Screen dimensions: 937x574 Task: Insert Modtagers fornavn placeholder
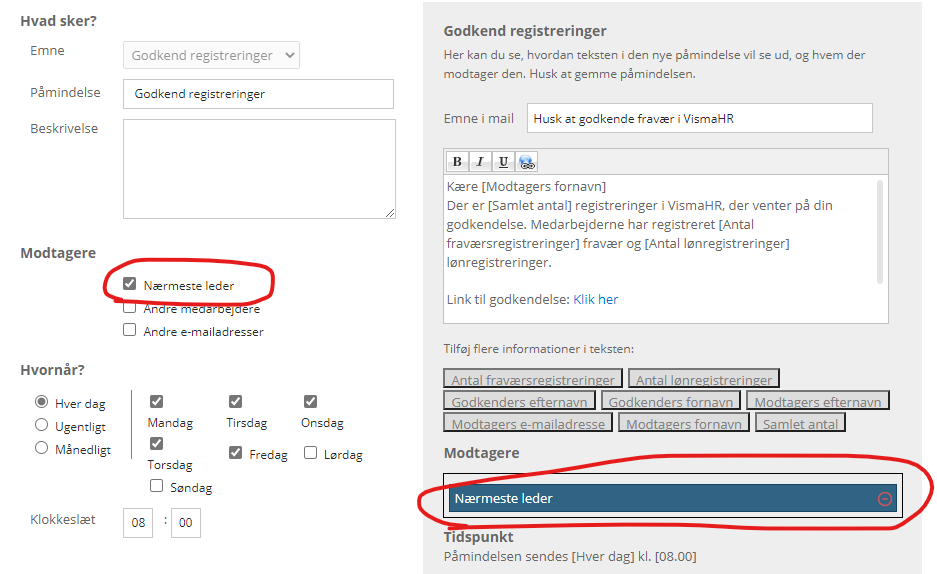point(684,423)
